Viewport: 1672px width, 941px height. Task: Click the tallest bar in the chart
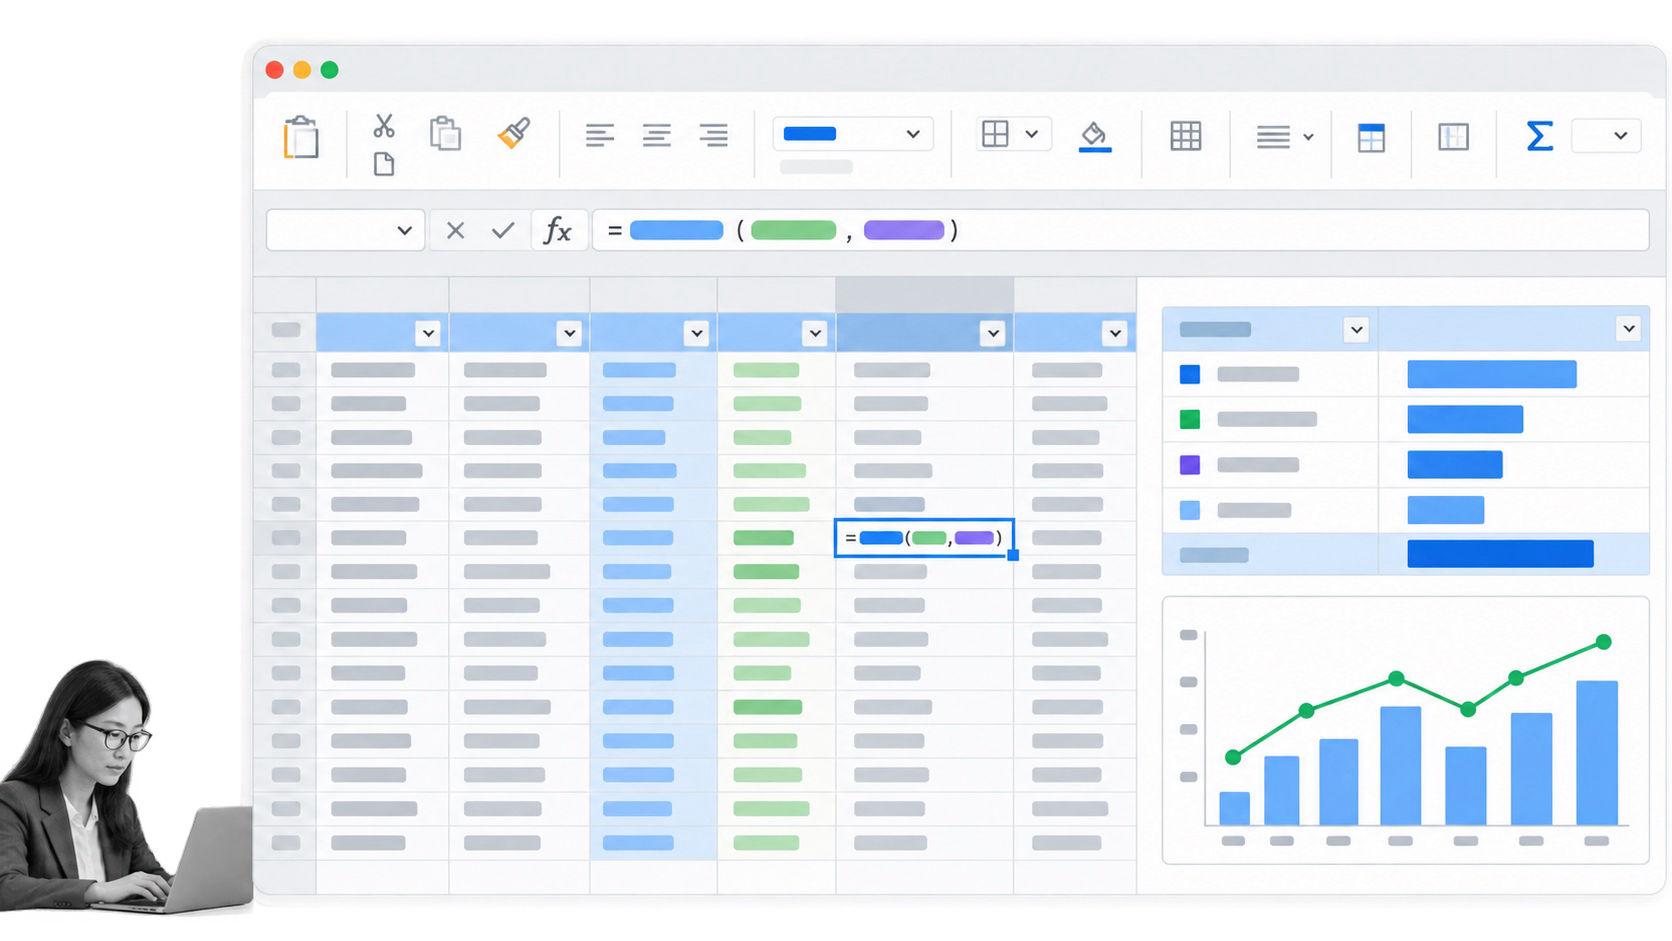coord(1597,753)
